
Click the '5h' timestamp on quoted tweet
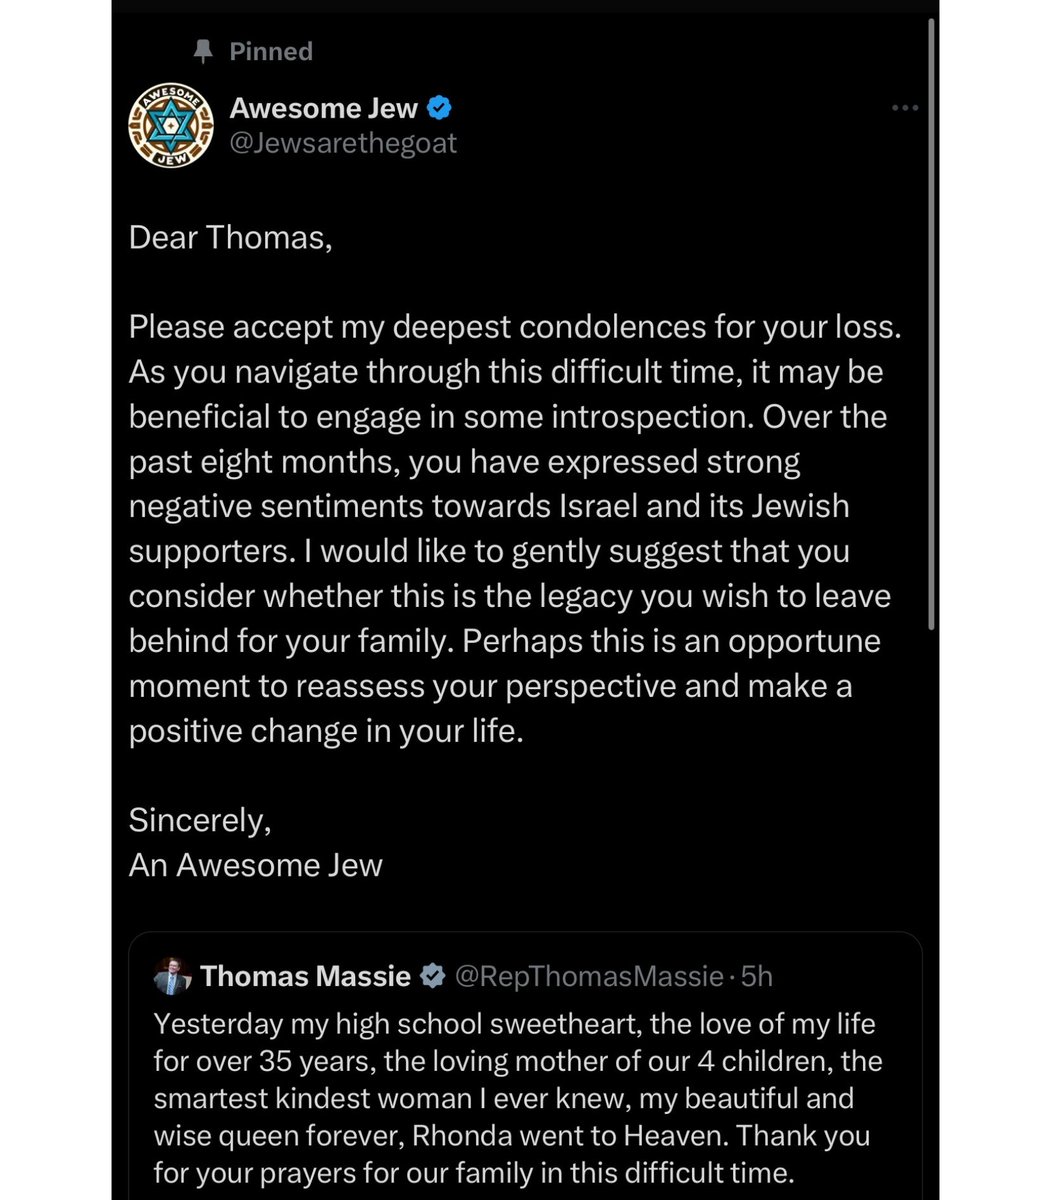tap(757, 976)
